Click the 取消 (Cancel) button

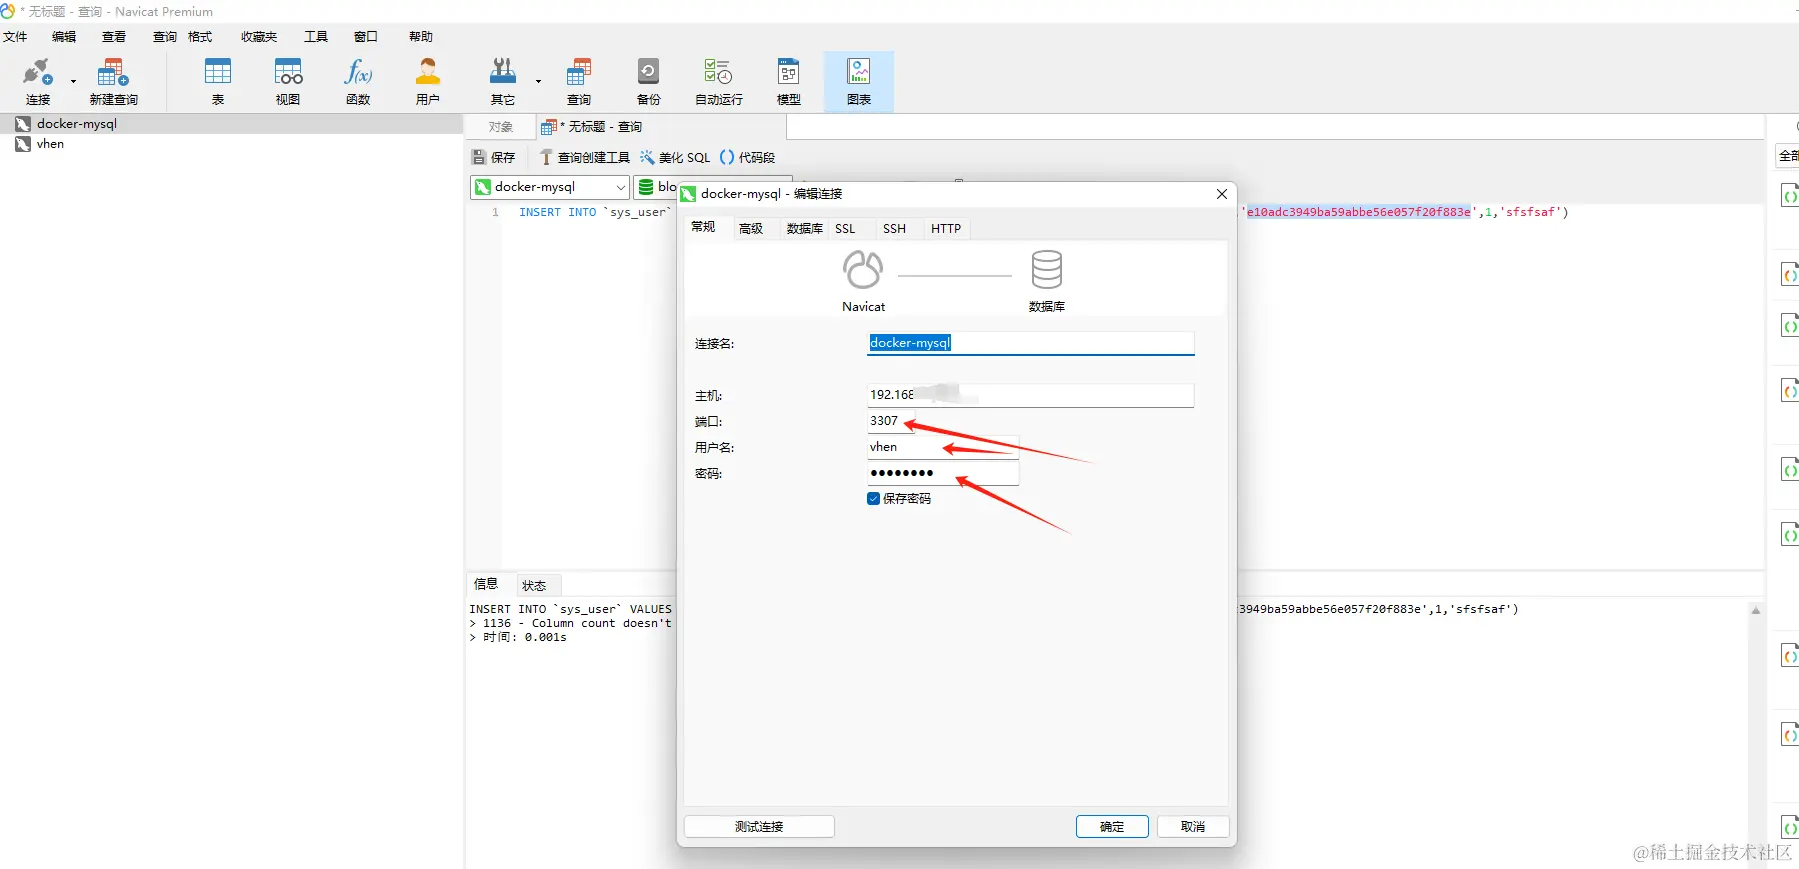tap(1193, 827)
